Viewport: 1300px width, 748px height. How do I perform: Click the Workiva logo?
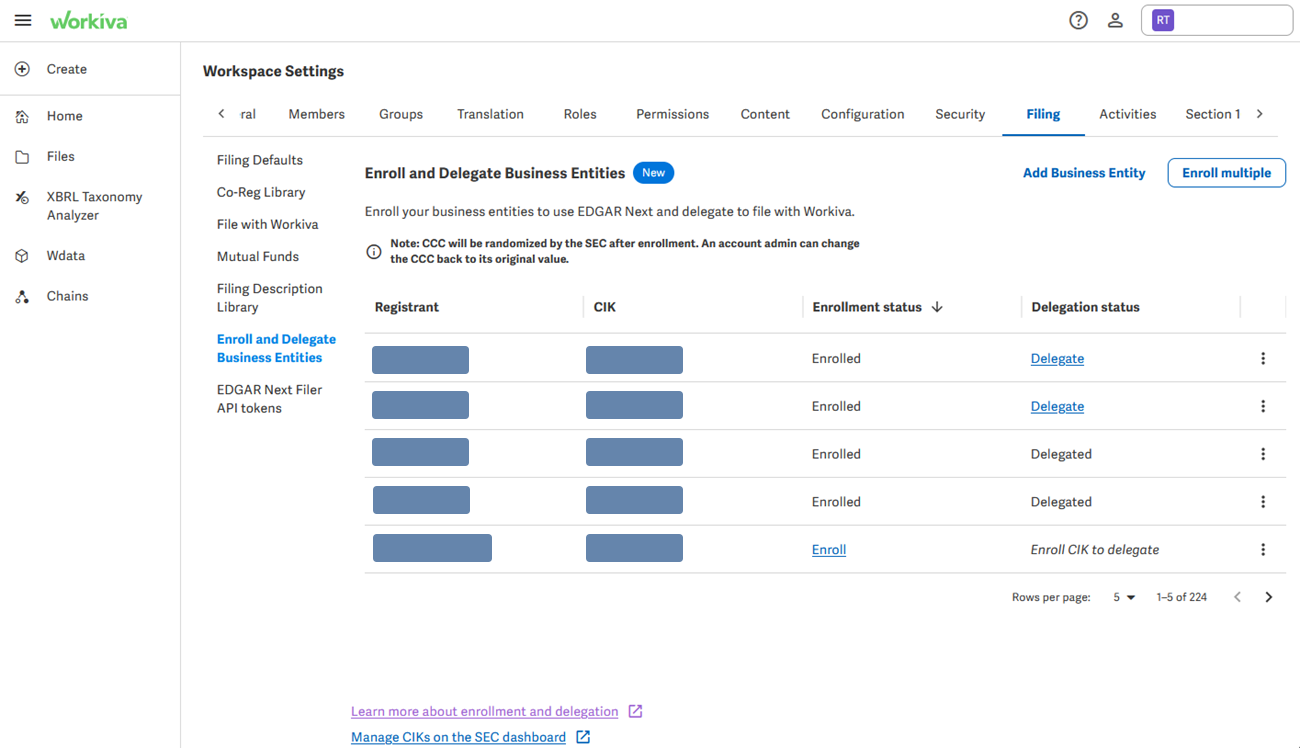click(x=88, y=20)
